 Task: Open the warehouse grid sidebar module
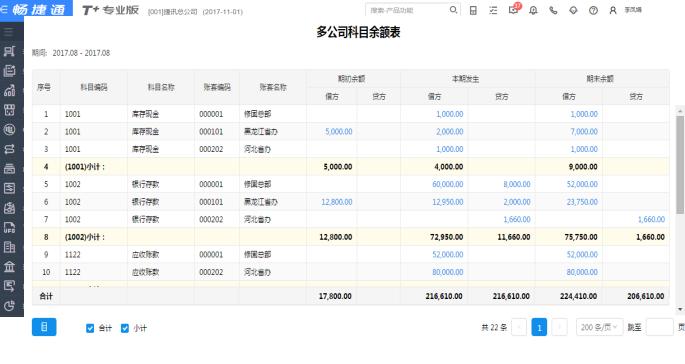click(9, 110)
